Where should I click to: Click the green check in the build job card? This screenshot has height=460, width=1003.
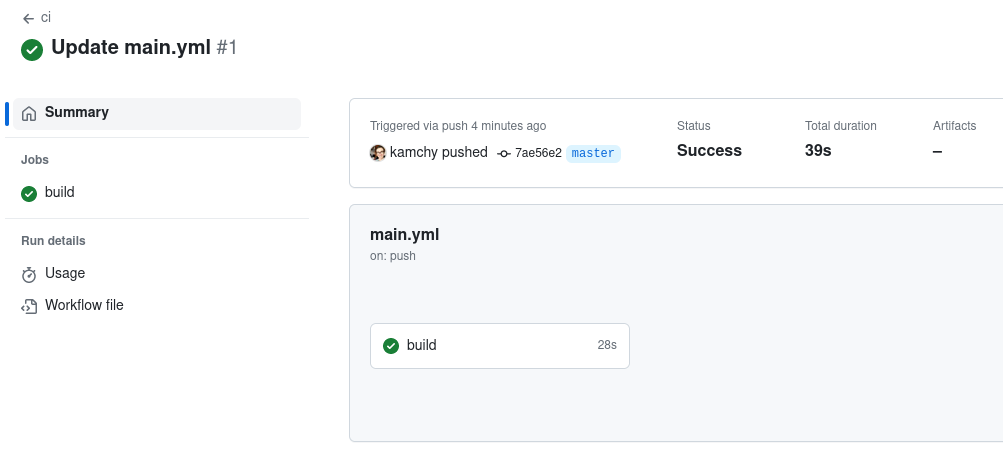point(391,346)
